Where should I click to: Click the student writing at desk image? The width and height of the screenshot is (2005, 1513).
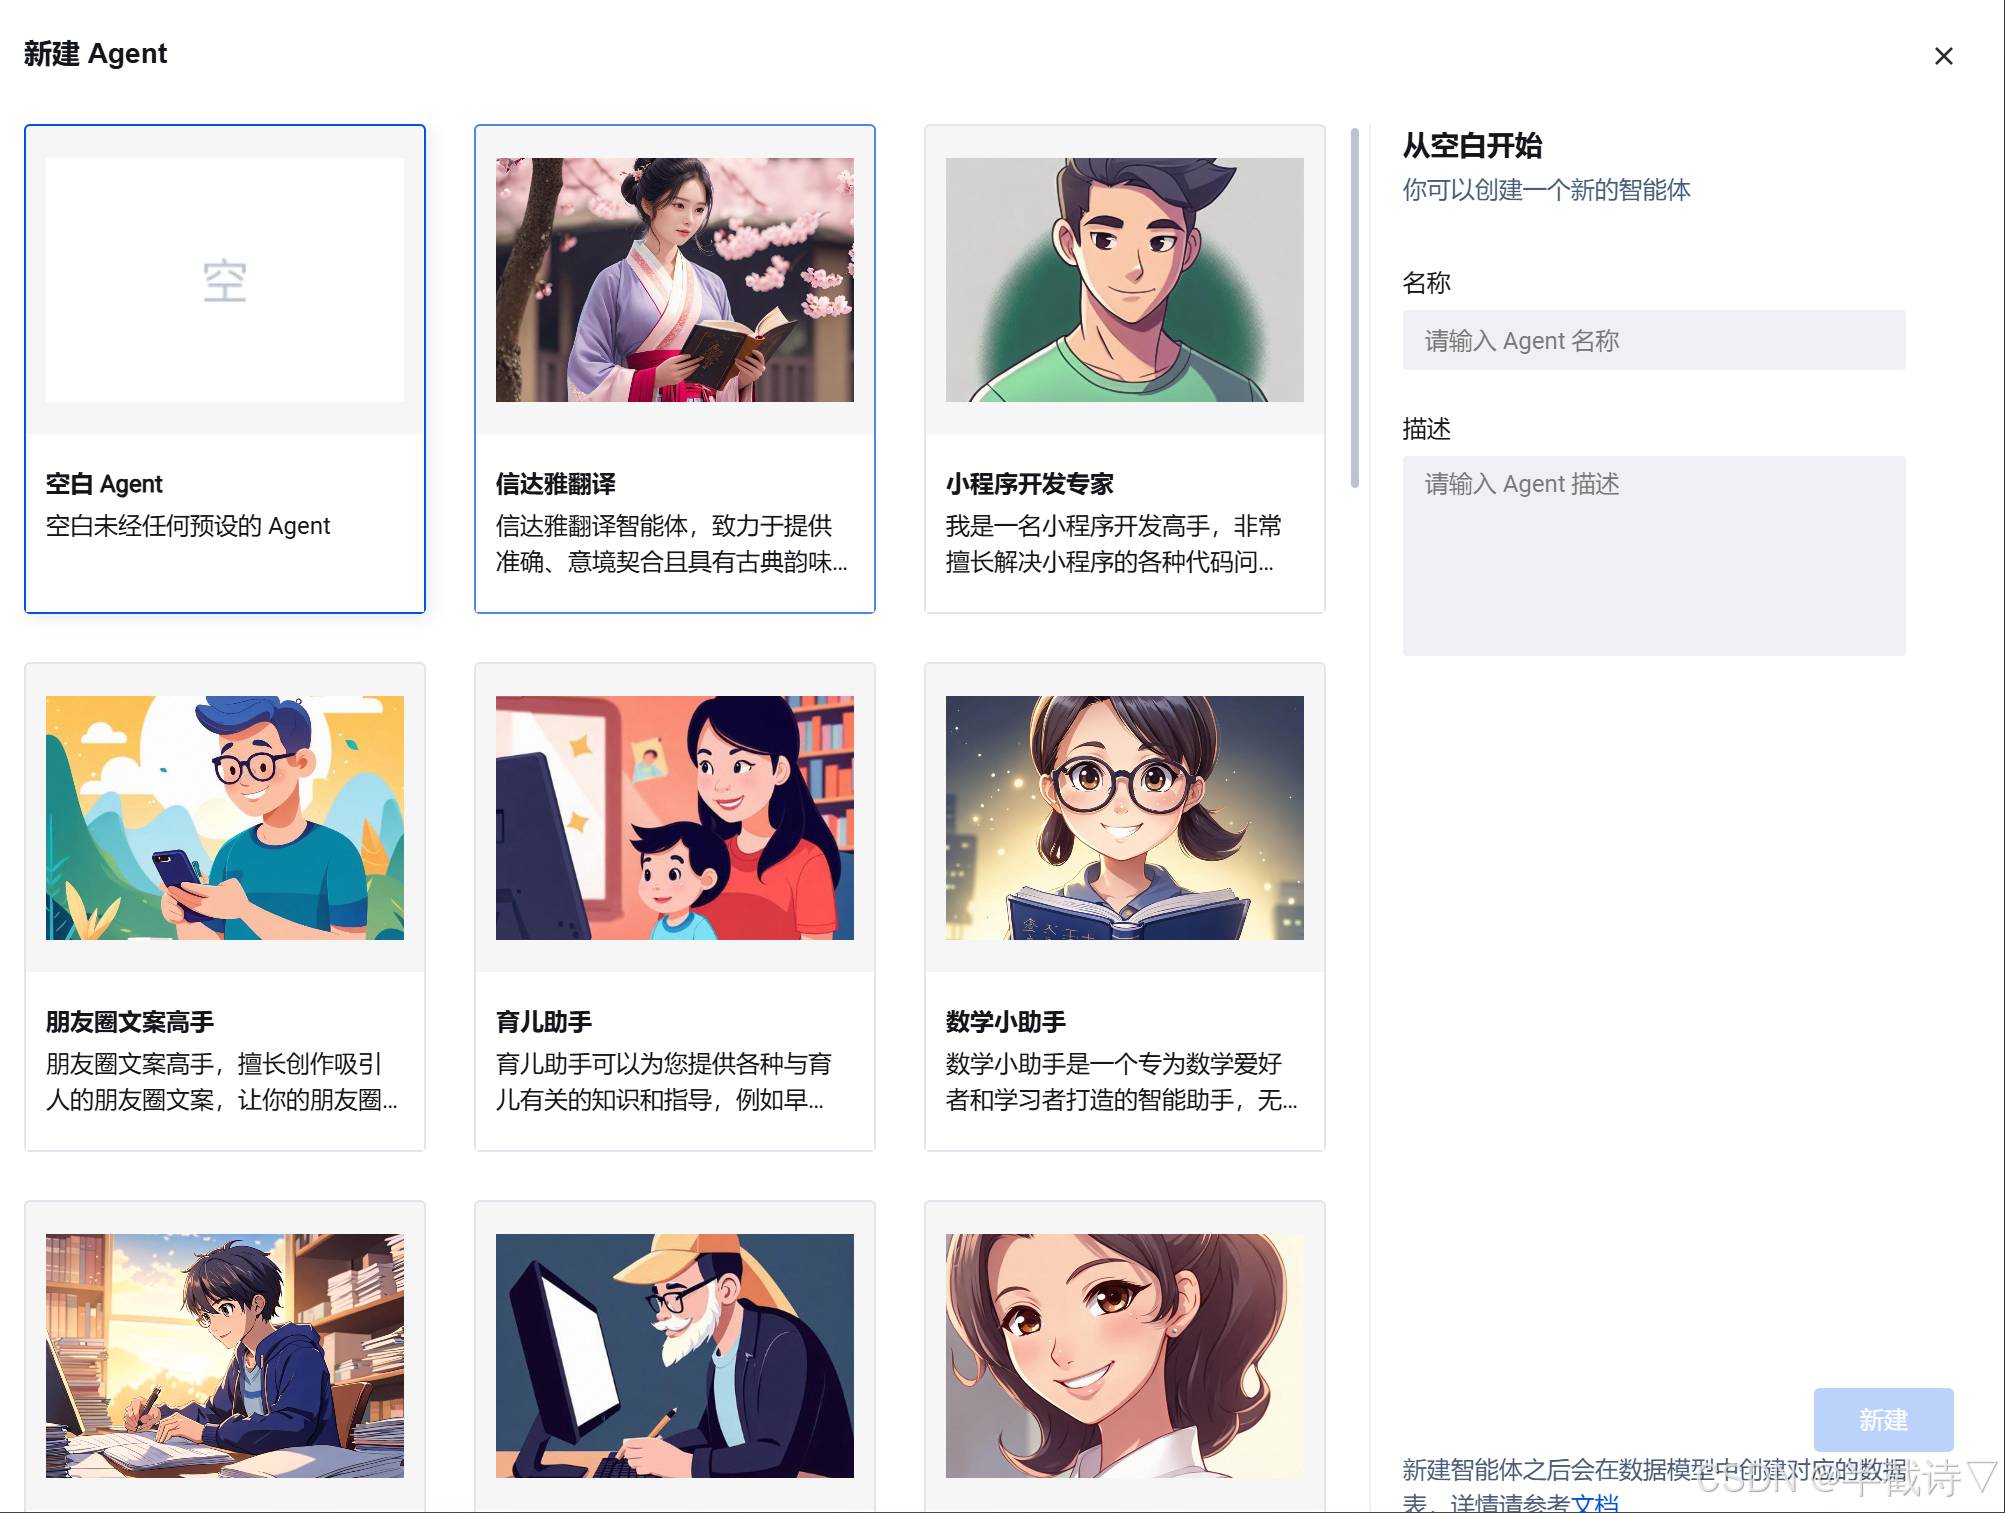[x=225, y=1356]
